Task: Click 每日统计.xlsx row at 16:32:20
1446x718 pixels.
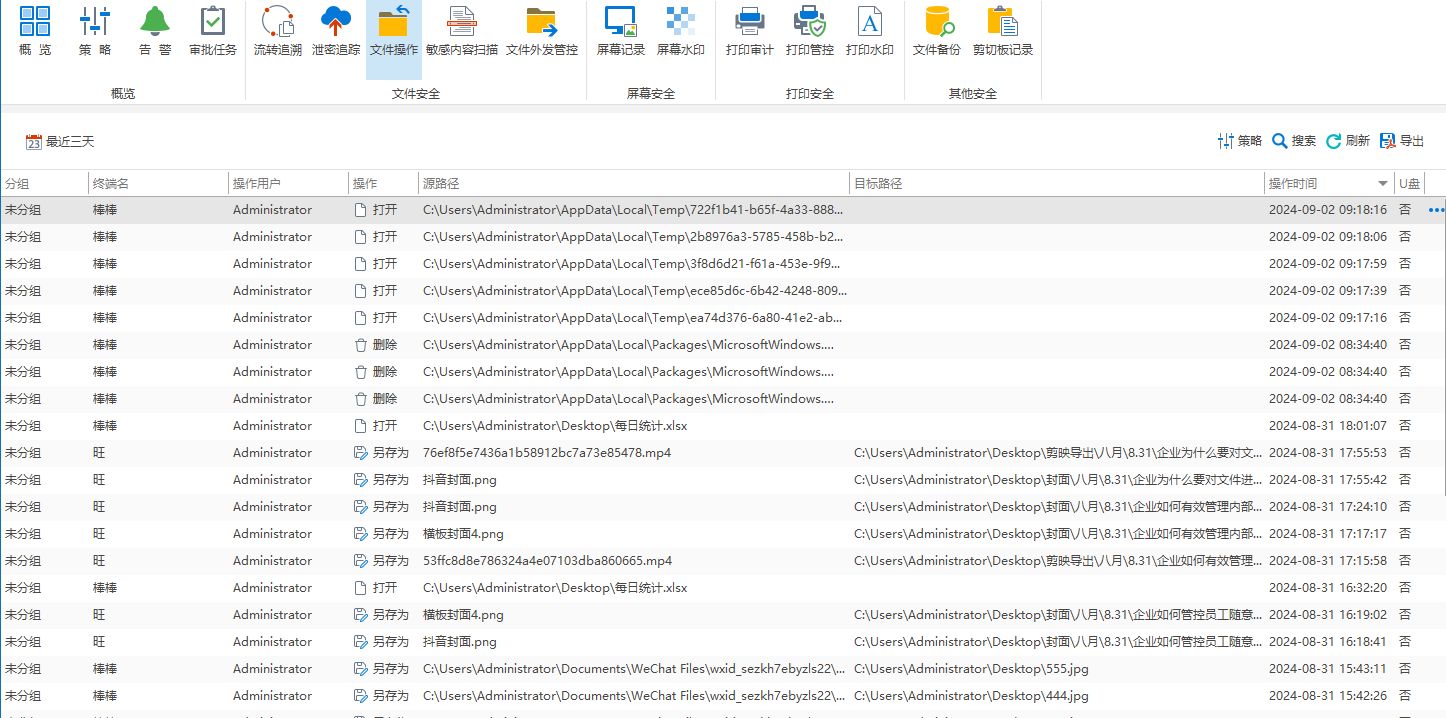Action: [723, 588]
